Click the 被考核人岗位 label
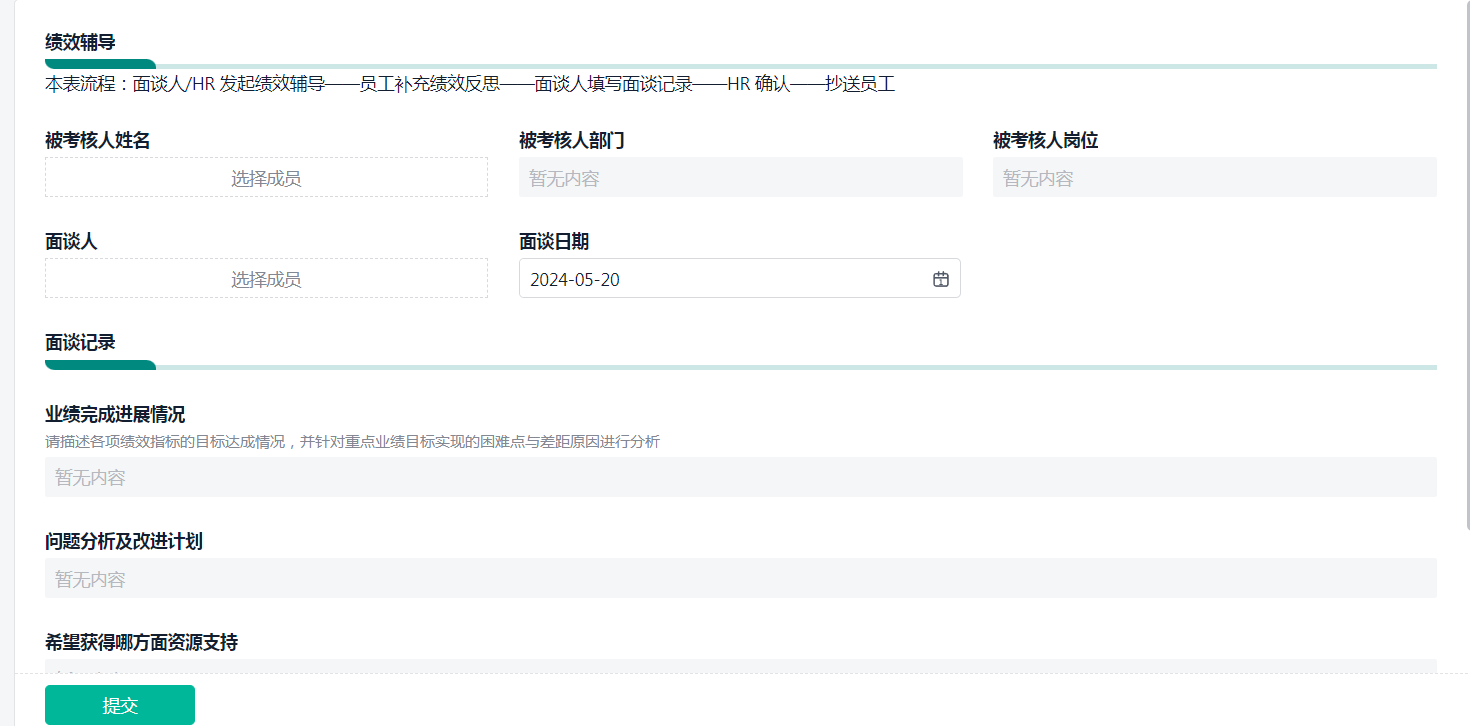The width and height of the screenshot is (1470, 726). [x=1046, y=141]
